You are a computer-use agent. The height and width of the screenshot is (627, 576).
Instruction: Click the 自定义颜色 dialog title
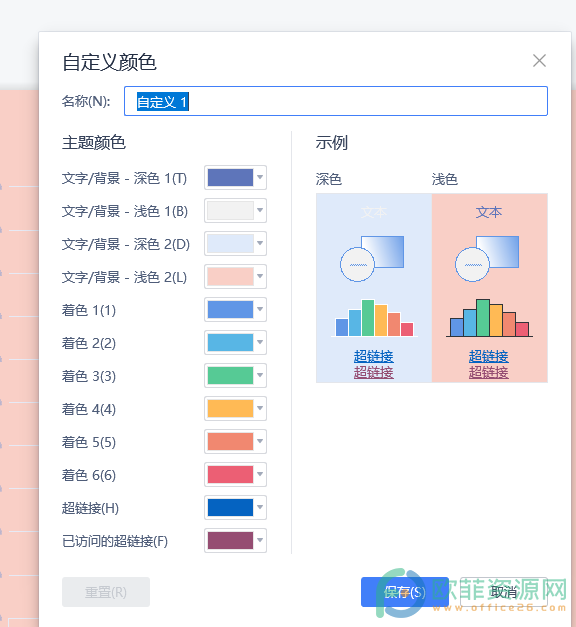click(109, 62)
